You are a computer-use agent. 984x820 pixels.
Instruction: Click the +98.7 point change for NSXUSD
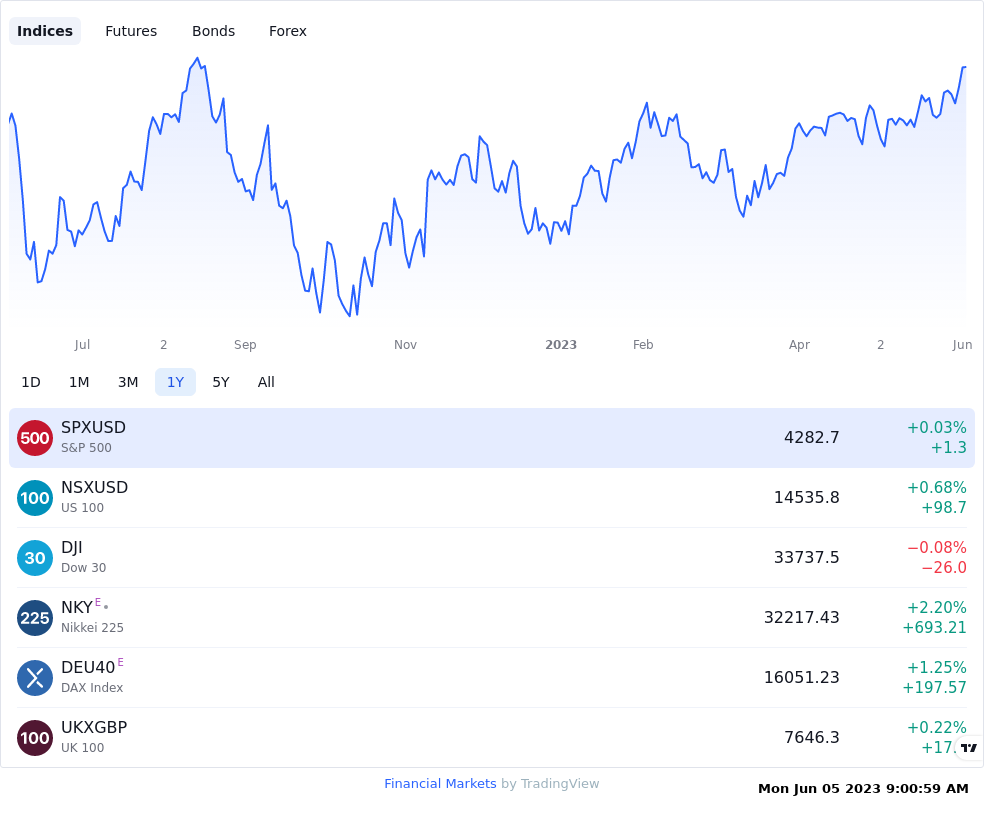[x=944, y=508]
